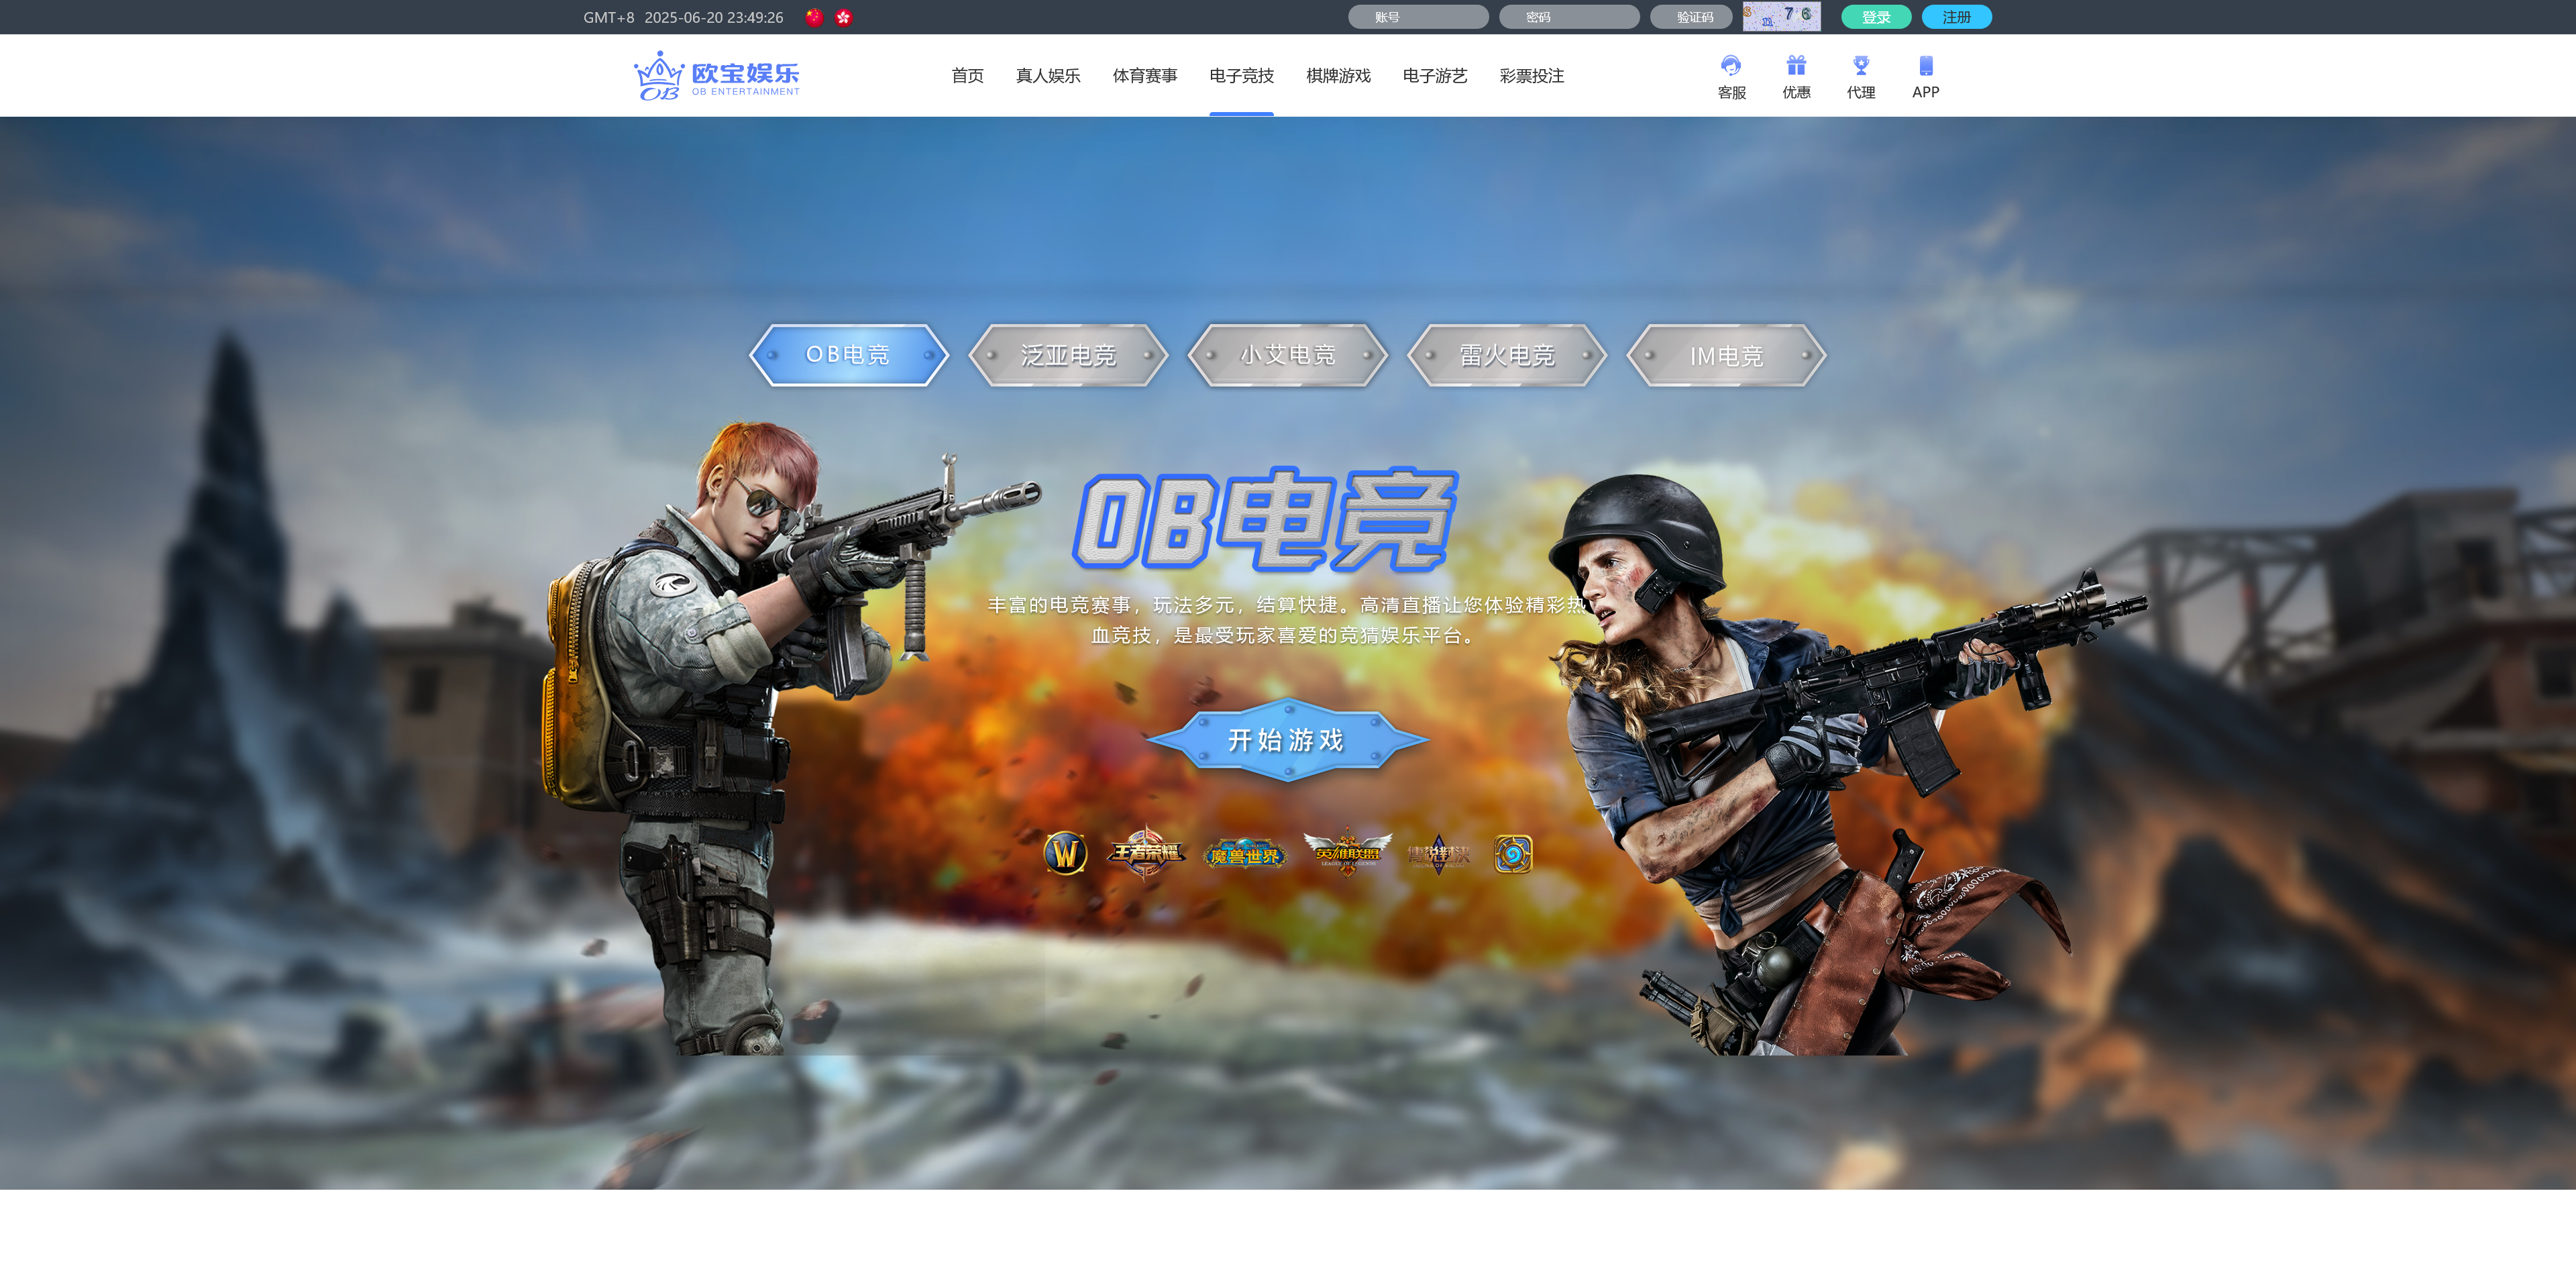Select the IM电竞 tab
The width and height of the screenshot is (2576, 1287).
[1726, 355]
